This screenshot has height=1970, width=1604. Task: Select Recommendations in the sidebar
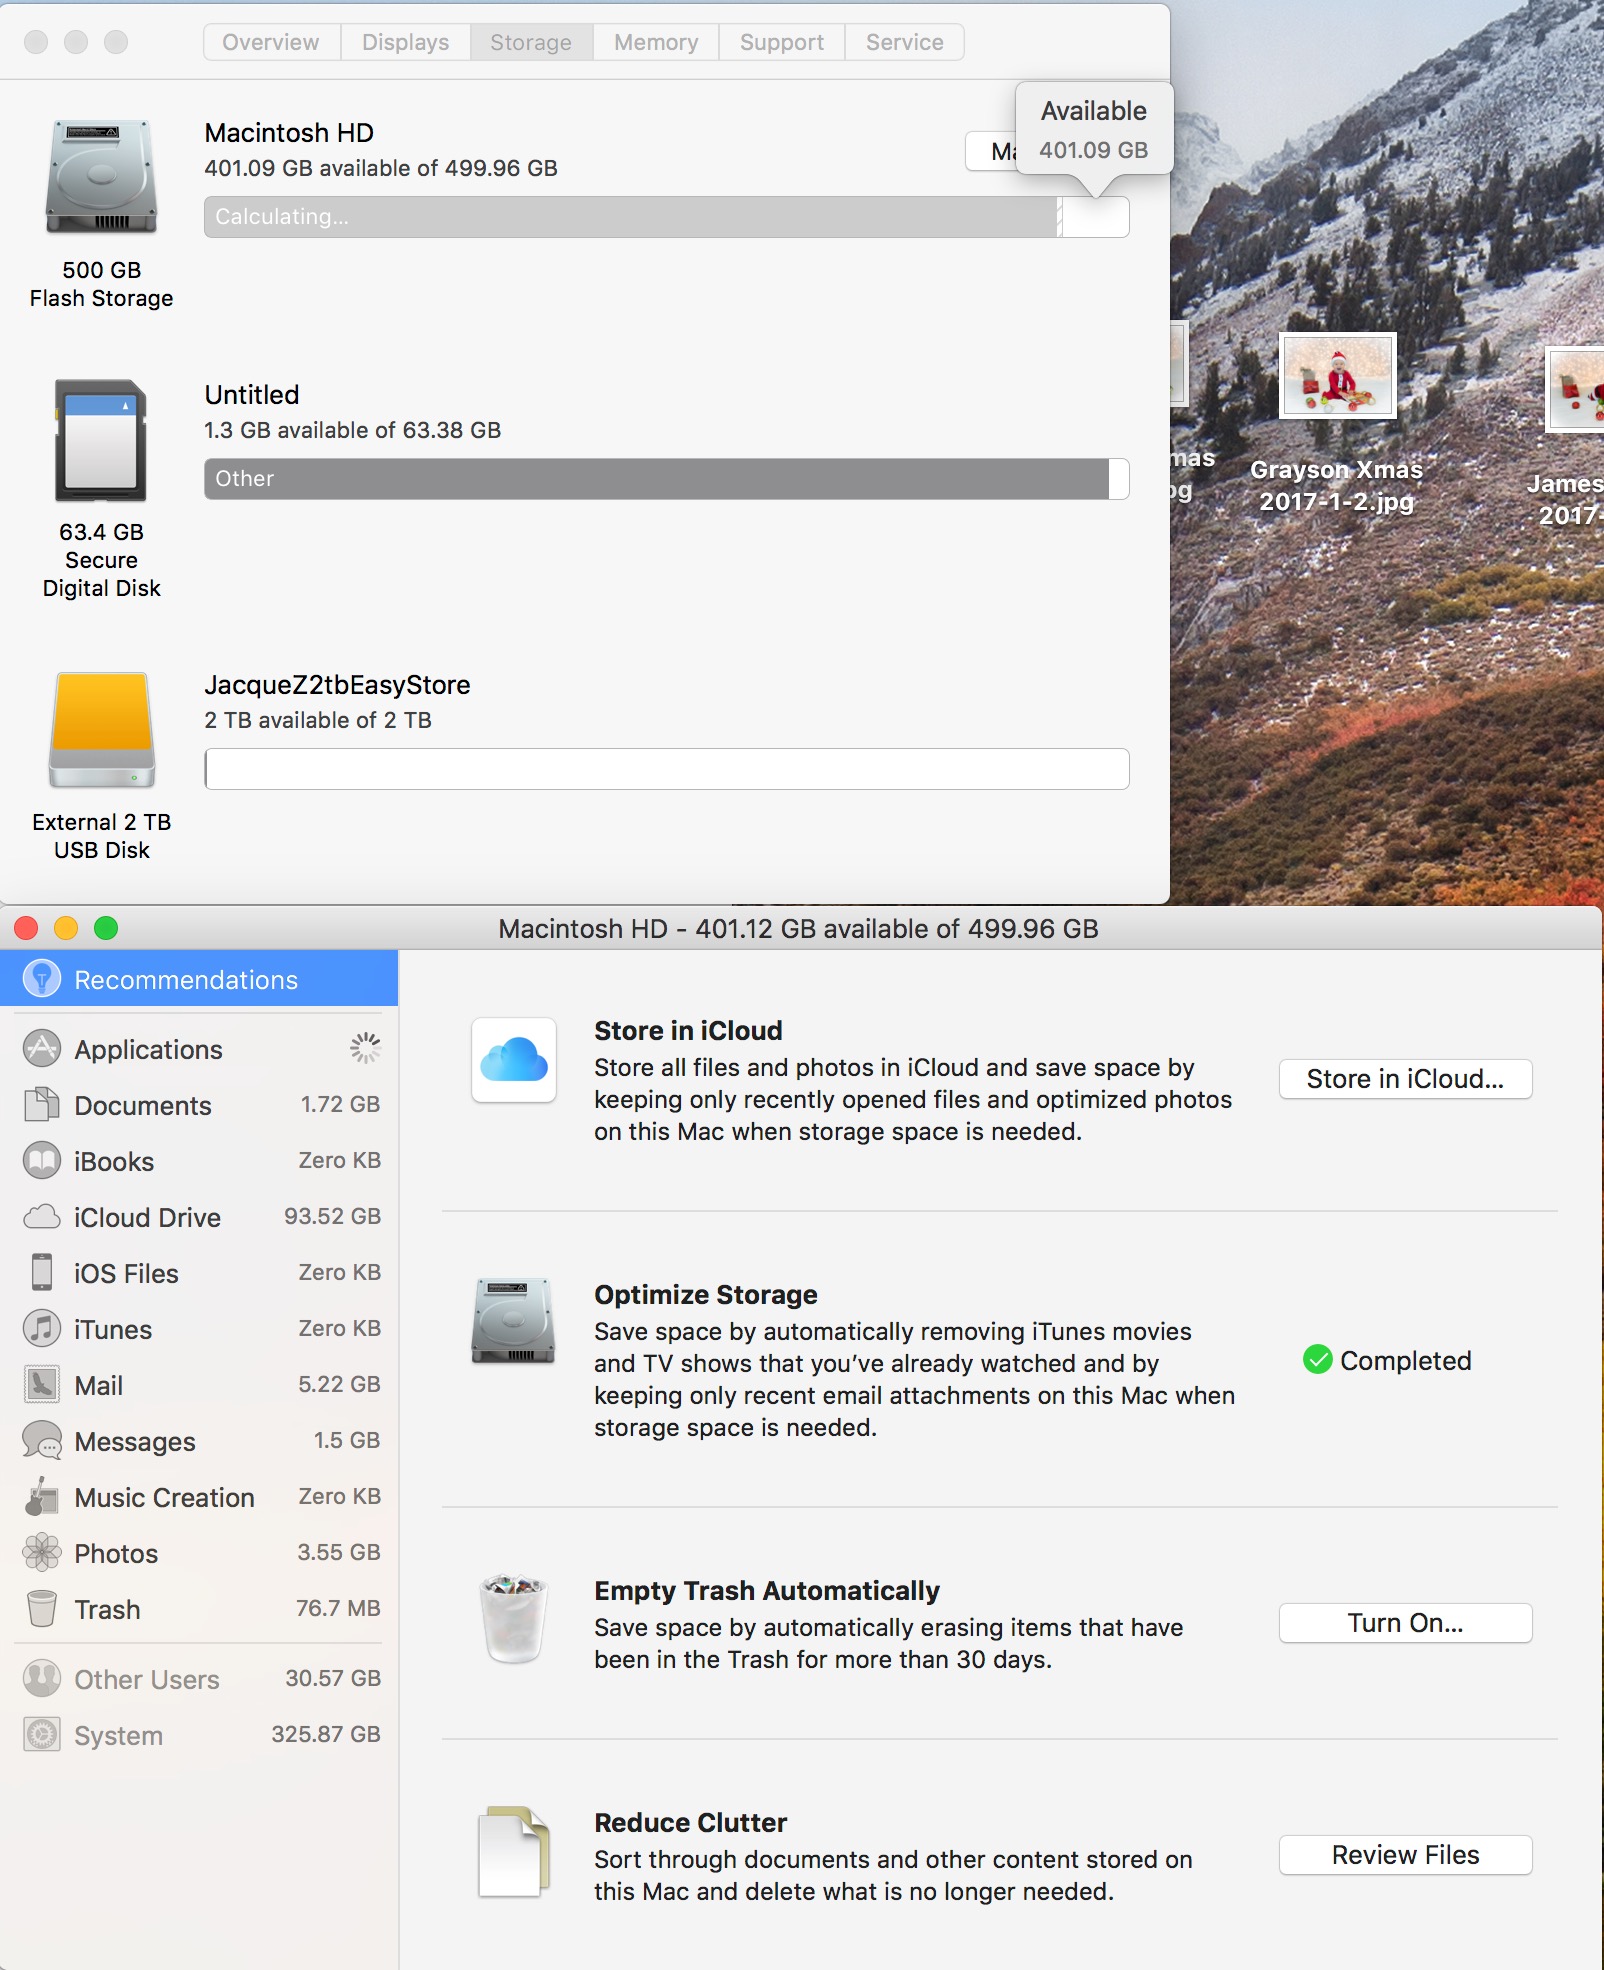pyautogui.click(x=199, y=979)
